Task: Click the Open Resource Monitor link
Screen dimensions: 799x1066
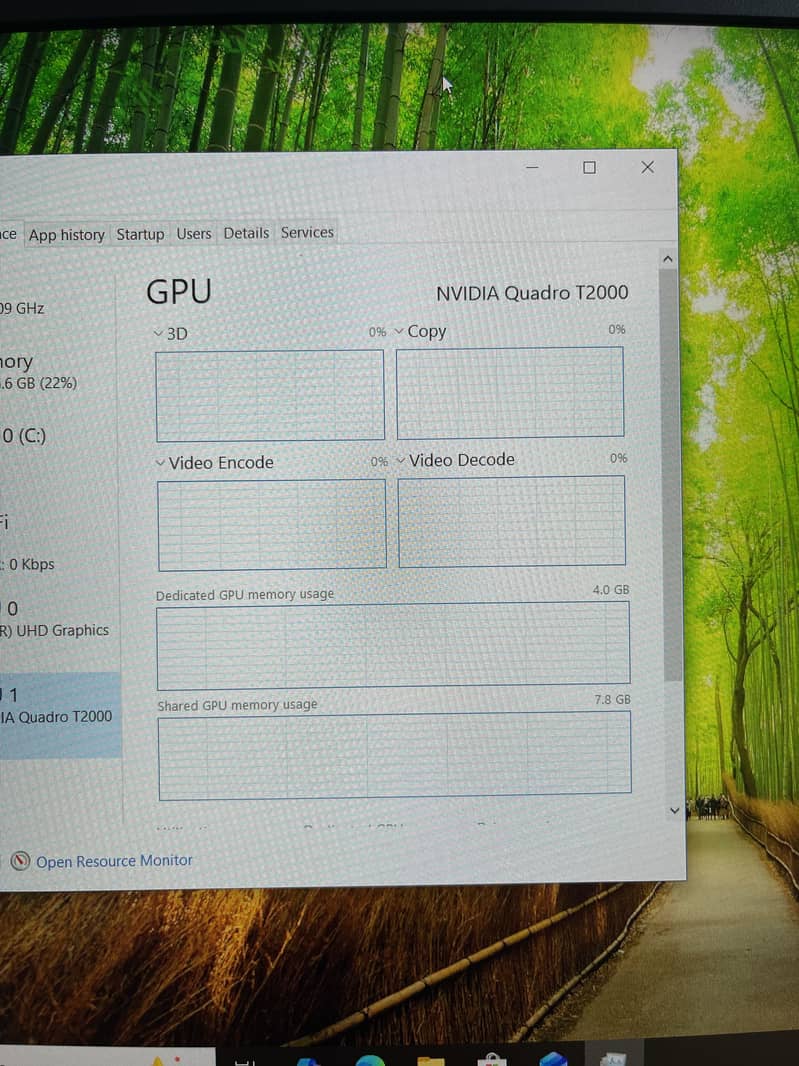Action: [114, 861]
